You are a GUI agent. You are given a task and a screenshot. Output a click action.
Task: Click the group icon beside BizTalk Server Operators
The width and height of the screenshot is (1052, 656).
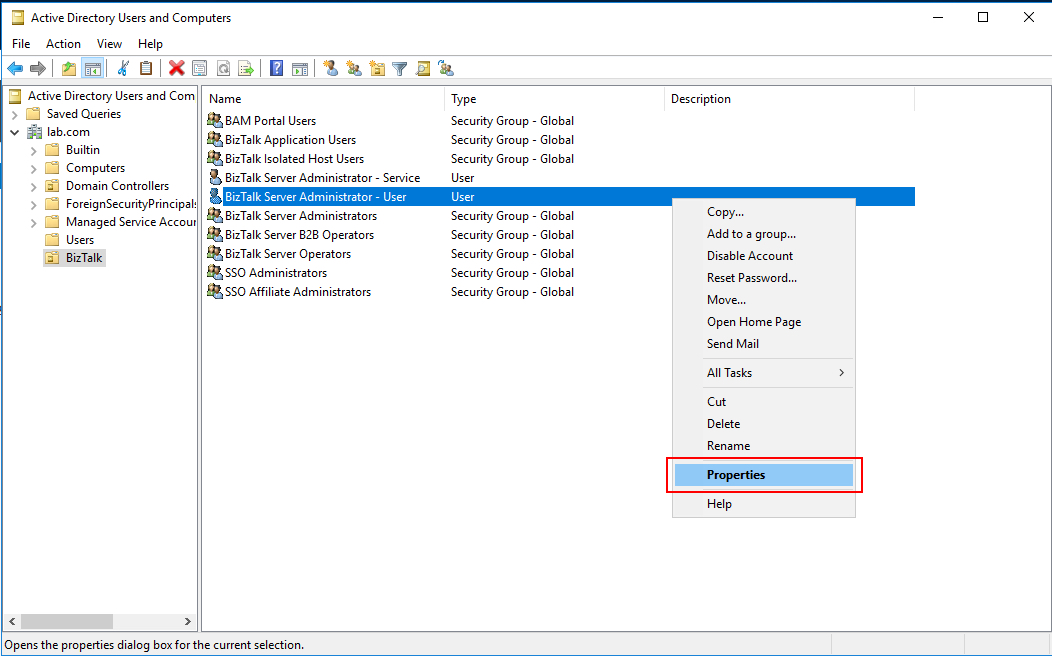[x=215, y=254]
